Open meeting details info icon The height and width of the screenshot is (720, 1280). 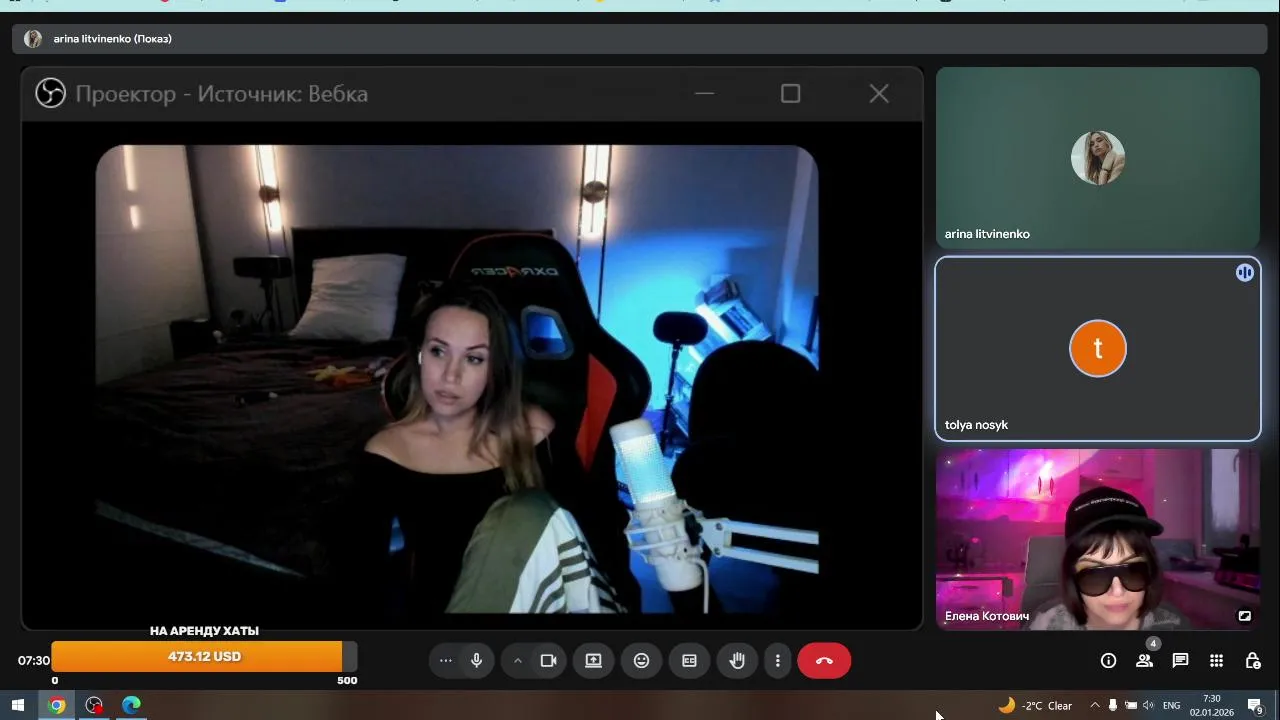[x=1108, y=661]
